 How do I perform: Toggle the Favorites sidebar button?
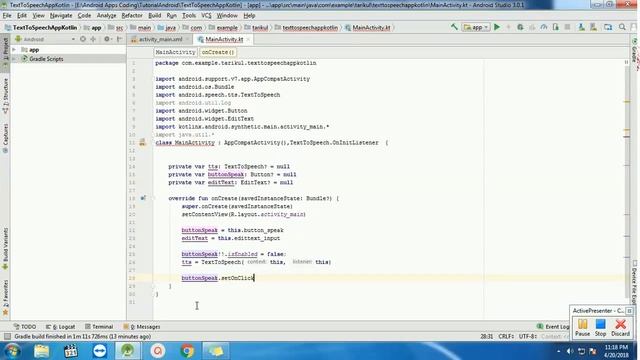[x=5, y=298]
